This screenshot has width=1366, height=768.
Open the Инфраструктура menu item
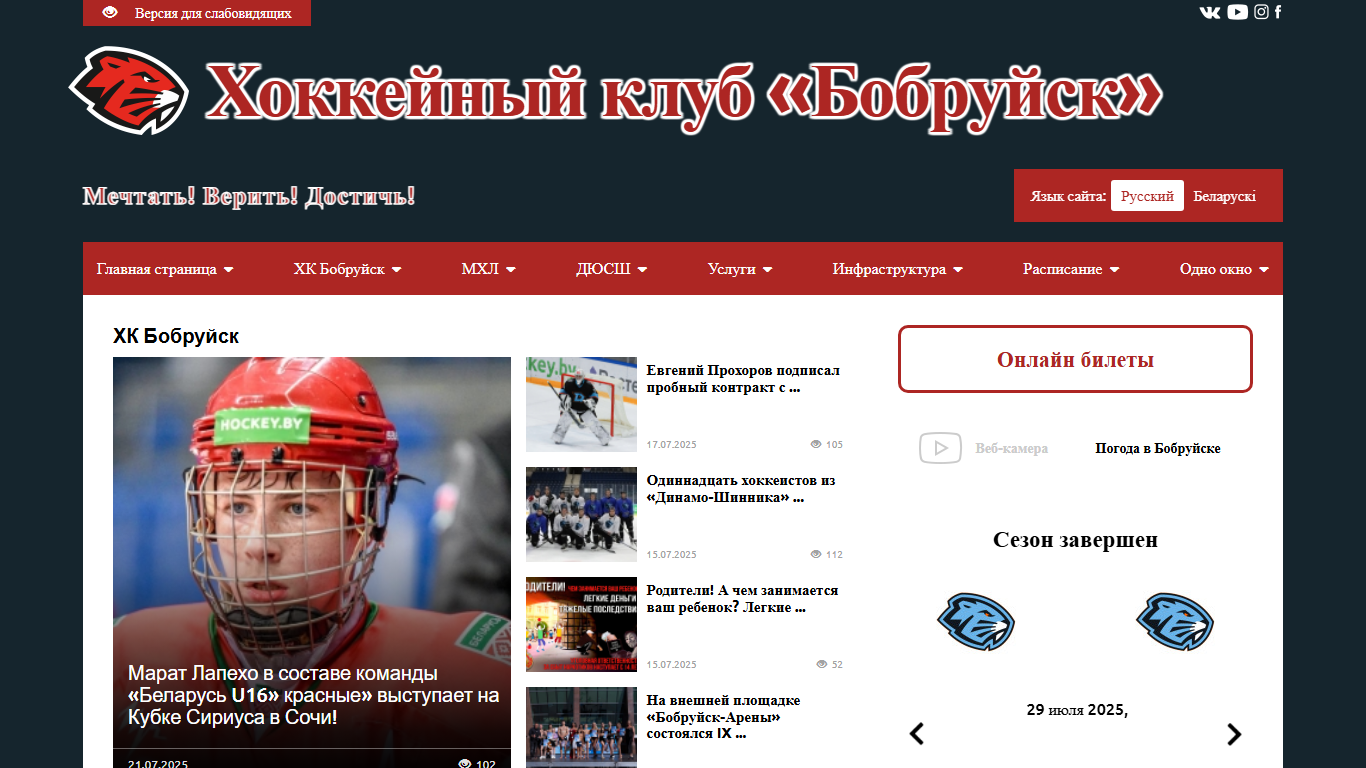coord(897,269)
